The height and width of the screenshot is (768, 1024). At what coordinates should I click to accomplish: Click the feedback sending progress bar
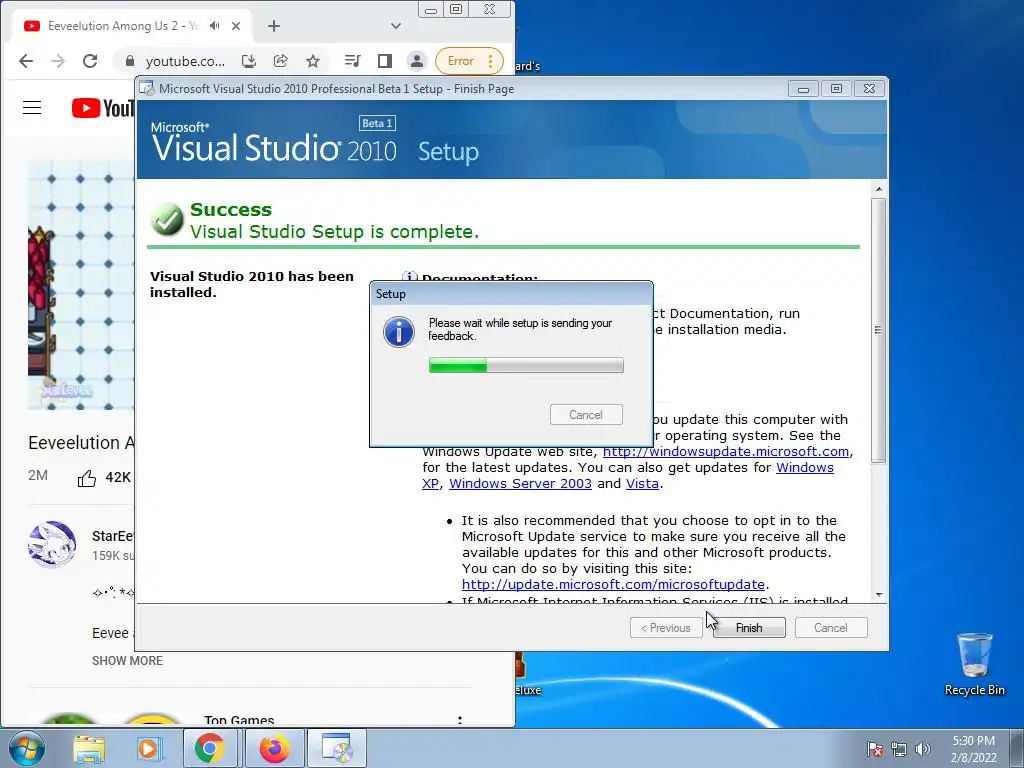coord(526,365)
